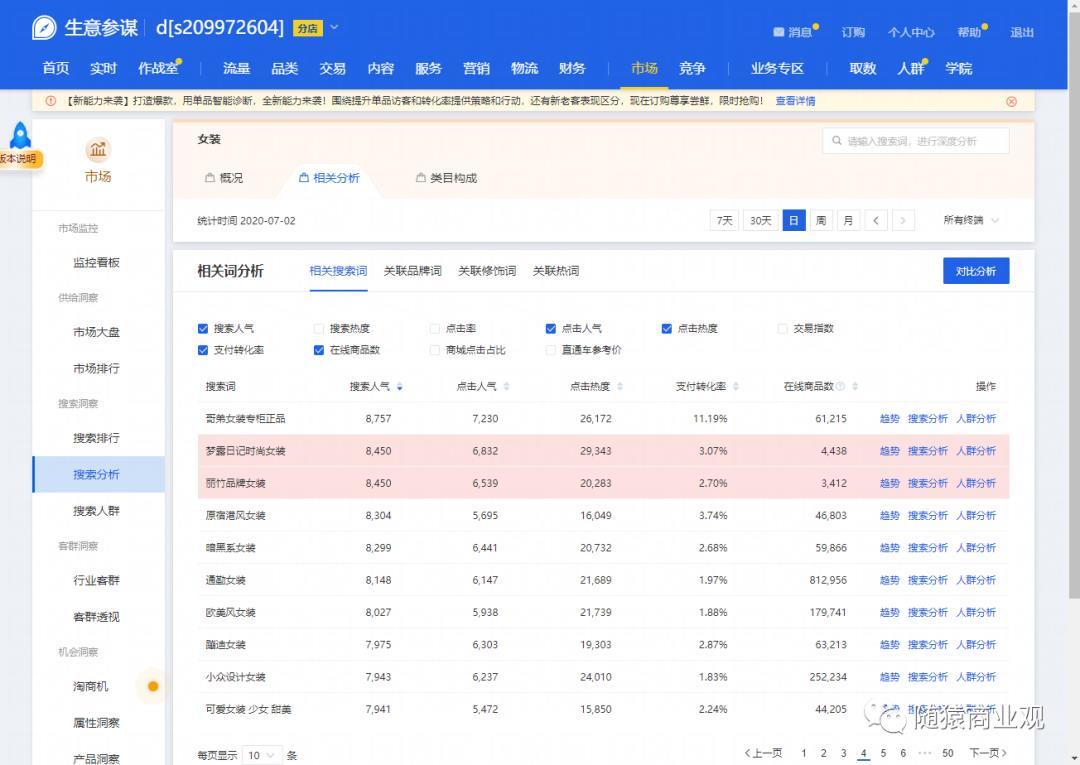
Task: Click 退出 logout in header
Action: coord(1021,32)
